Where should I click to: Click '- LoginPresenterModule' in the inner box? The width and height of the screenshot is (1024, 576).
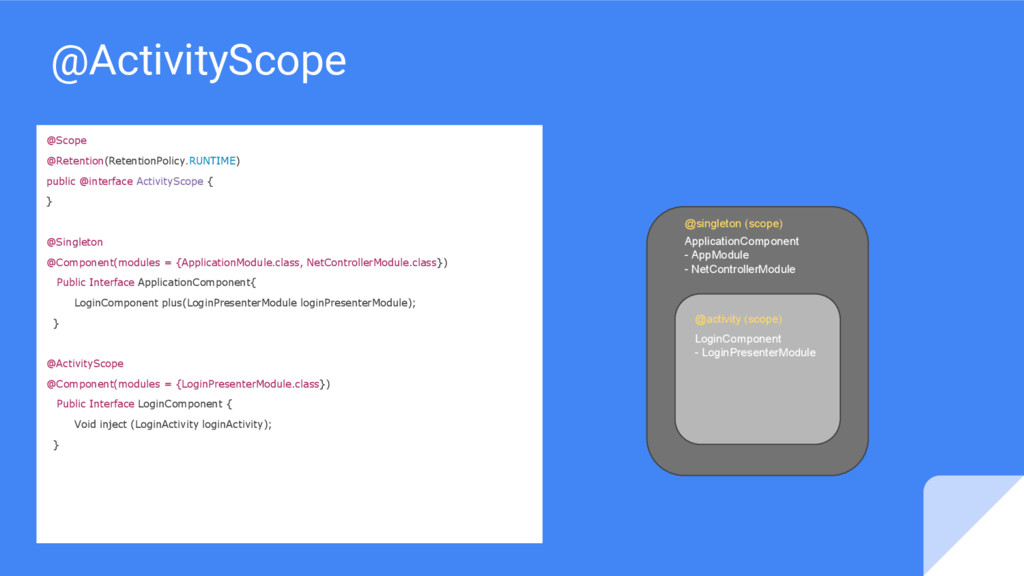(755, 353)
